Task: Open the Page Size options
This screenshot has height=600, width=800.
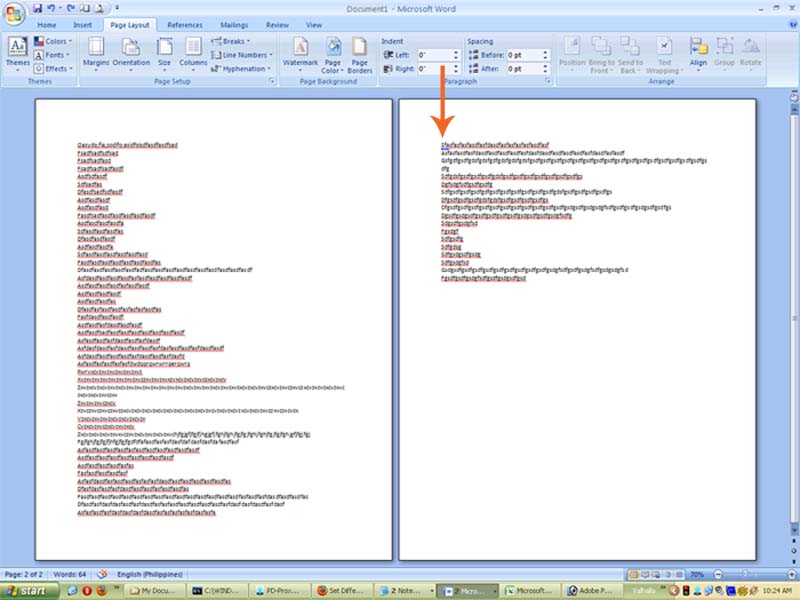Action: 164,57
